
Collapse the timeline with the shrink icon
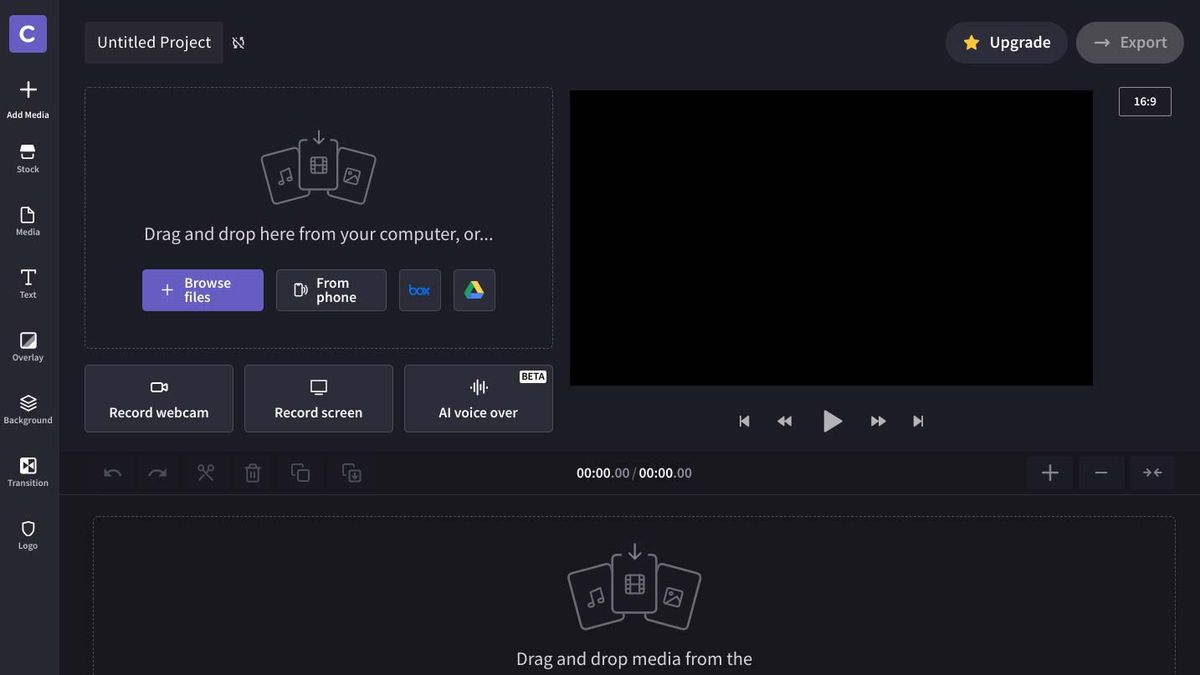pyautogui.click(x=1152, y=472)
